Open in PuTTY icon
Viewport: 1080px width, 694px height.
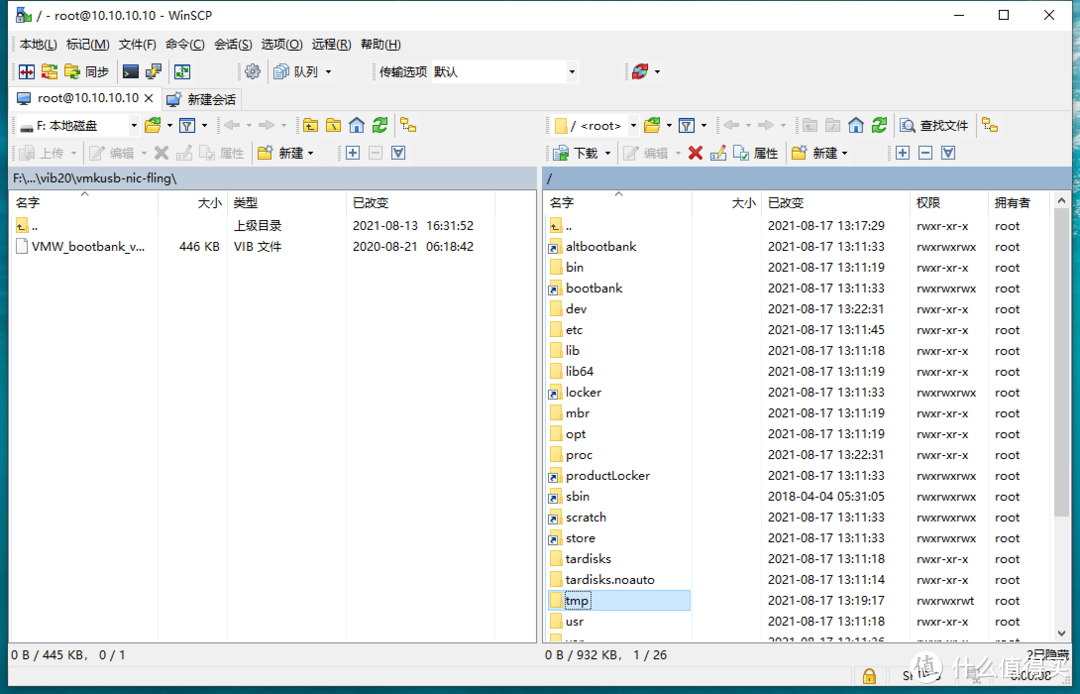tap(153, 72)
